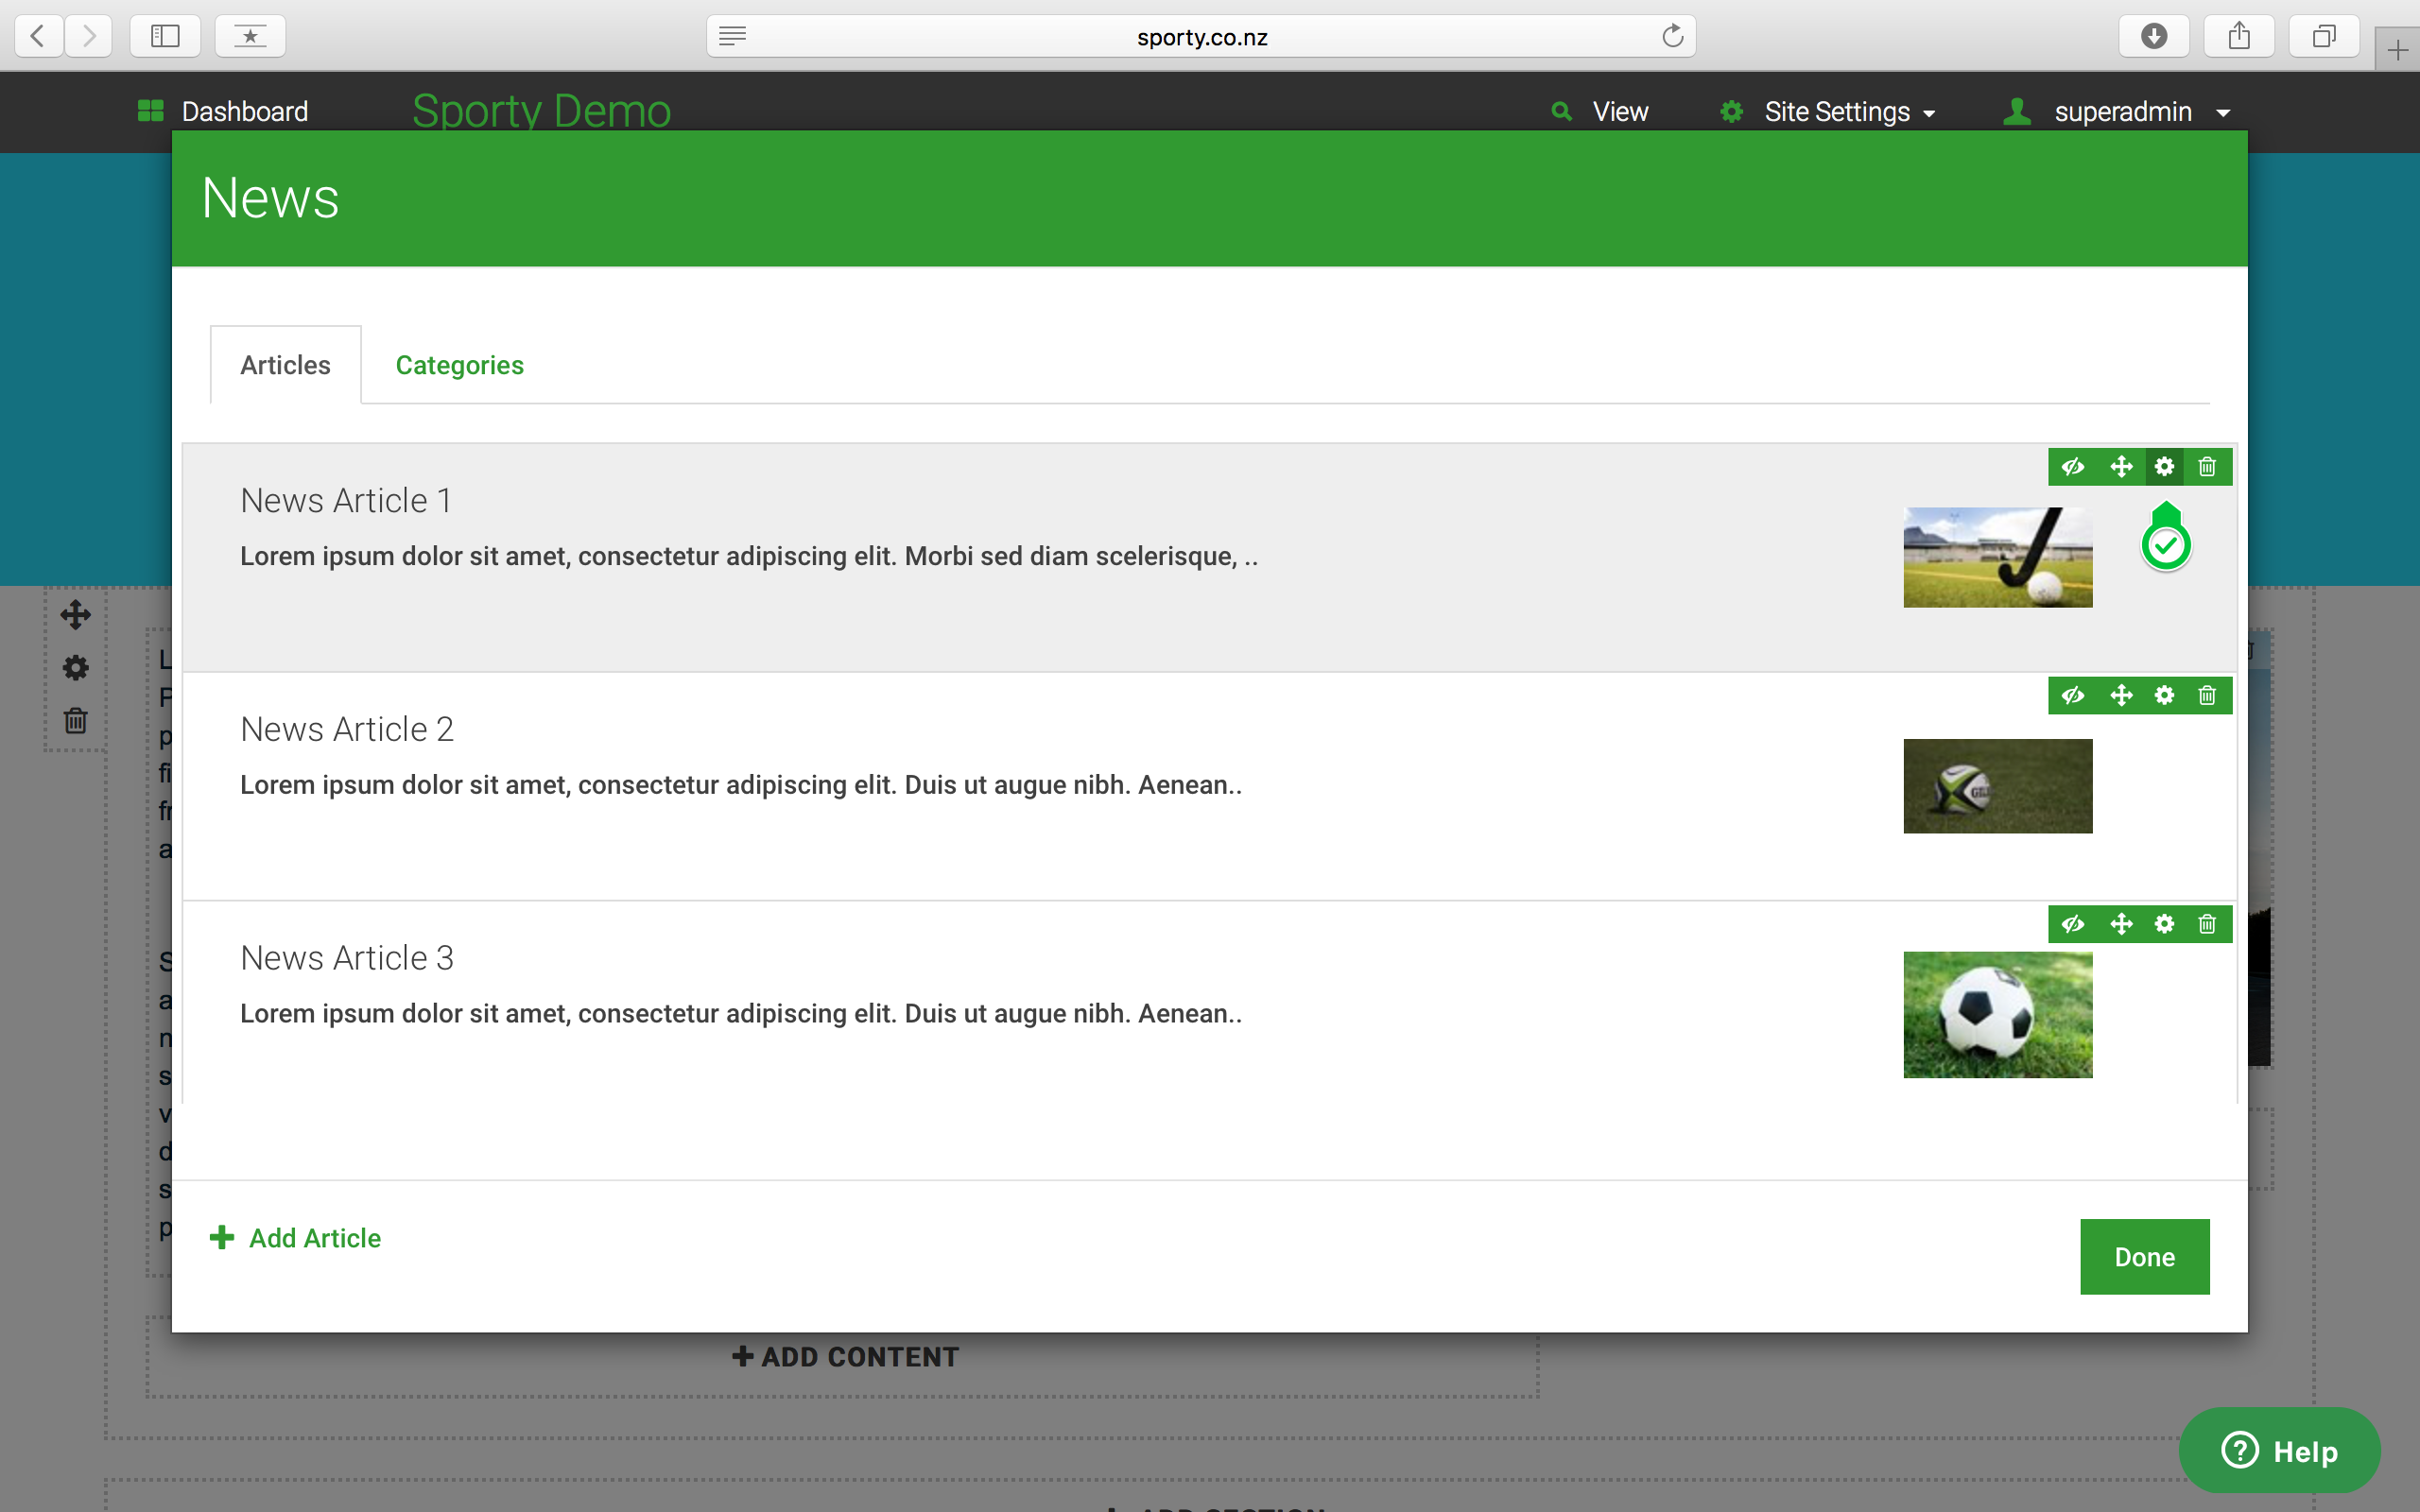Switch to the Categories tab
2420x1512 pixels.
[x=459, y=364]
